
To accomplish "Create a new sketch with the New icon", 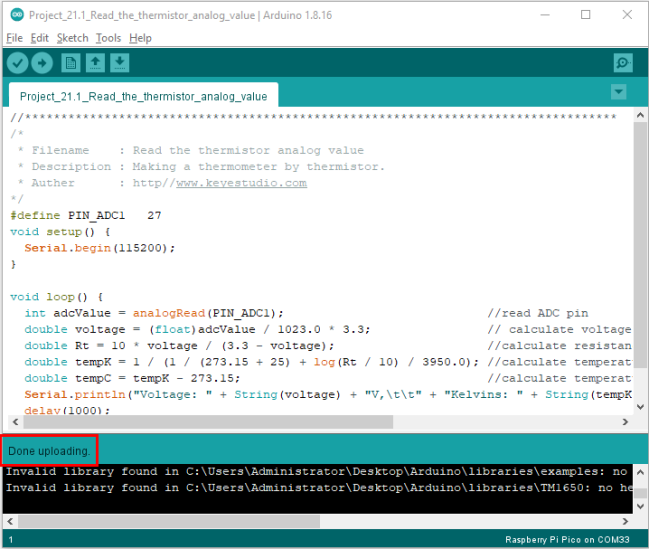I will (70, 63).
